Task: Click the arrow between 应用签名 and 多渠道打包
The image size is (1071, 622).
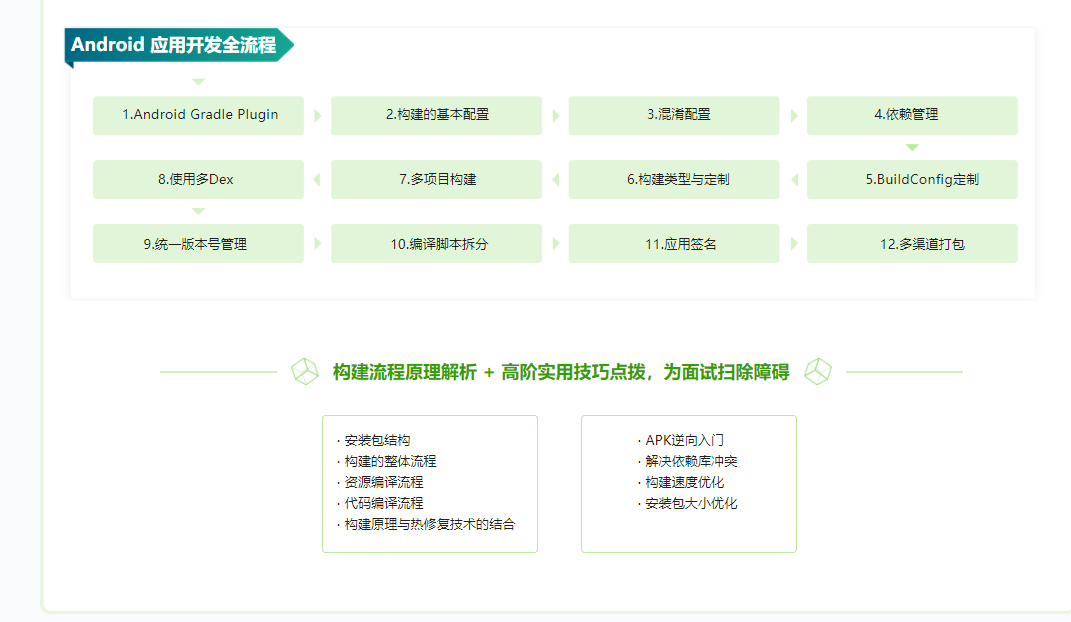Action: [794, 244]
